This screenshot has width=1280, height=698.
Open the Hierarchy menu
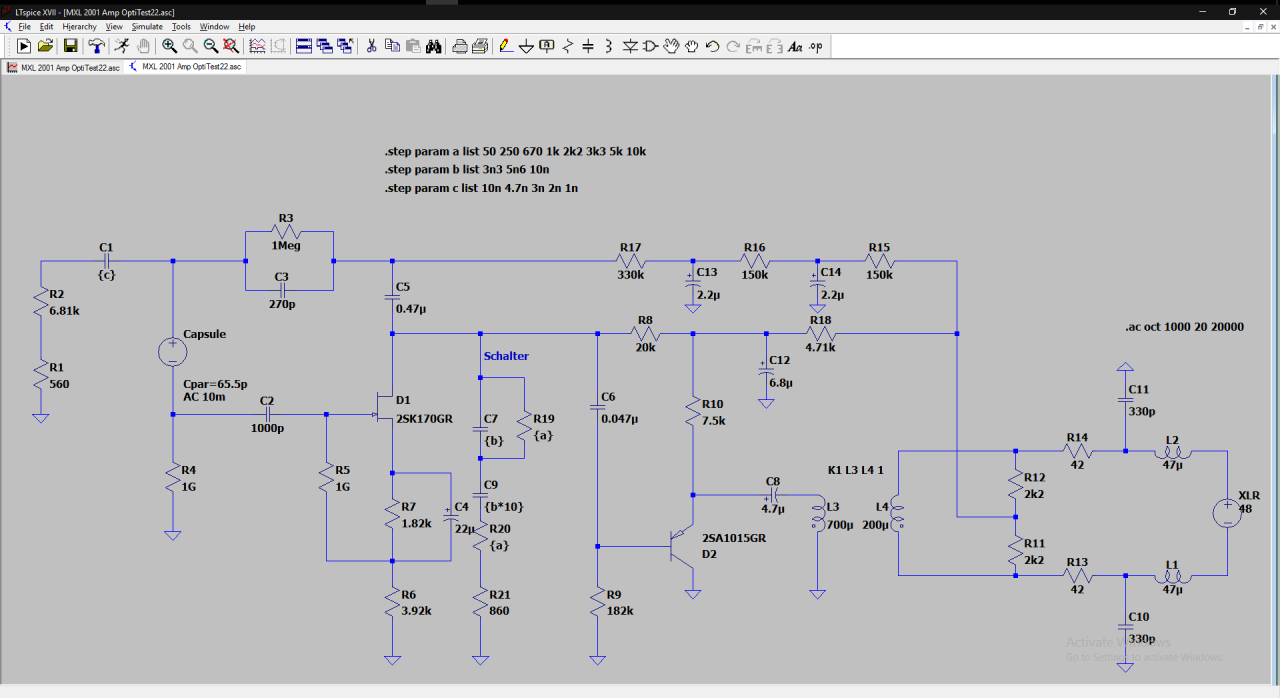[80, 26]
